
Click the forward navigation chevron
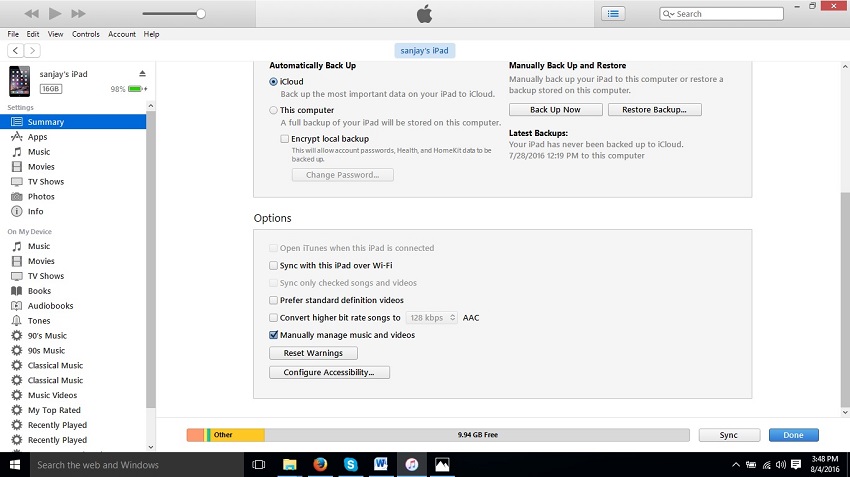(x=33, y=50)
